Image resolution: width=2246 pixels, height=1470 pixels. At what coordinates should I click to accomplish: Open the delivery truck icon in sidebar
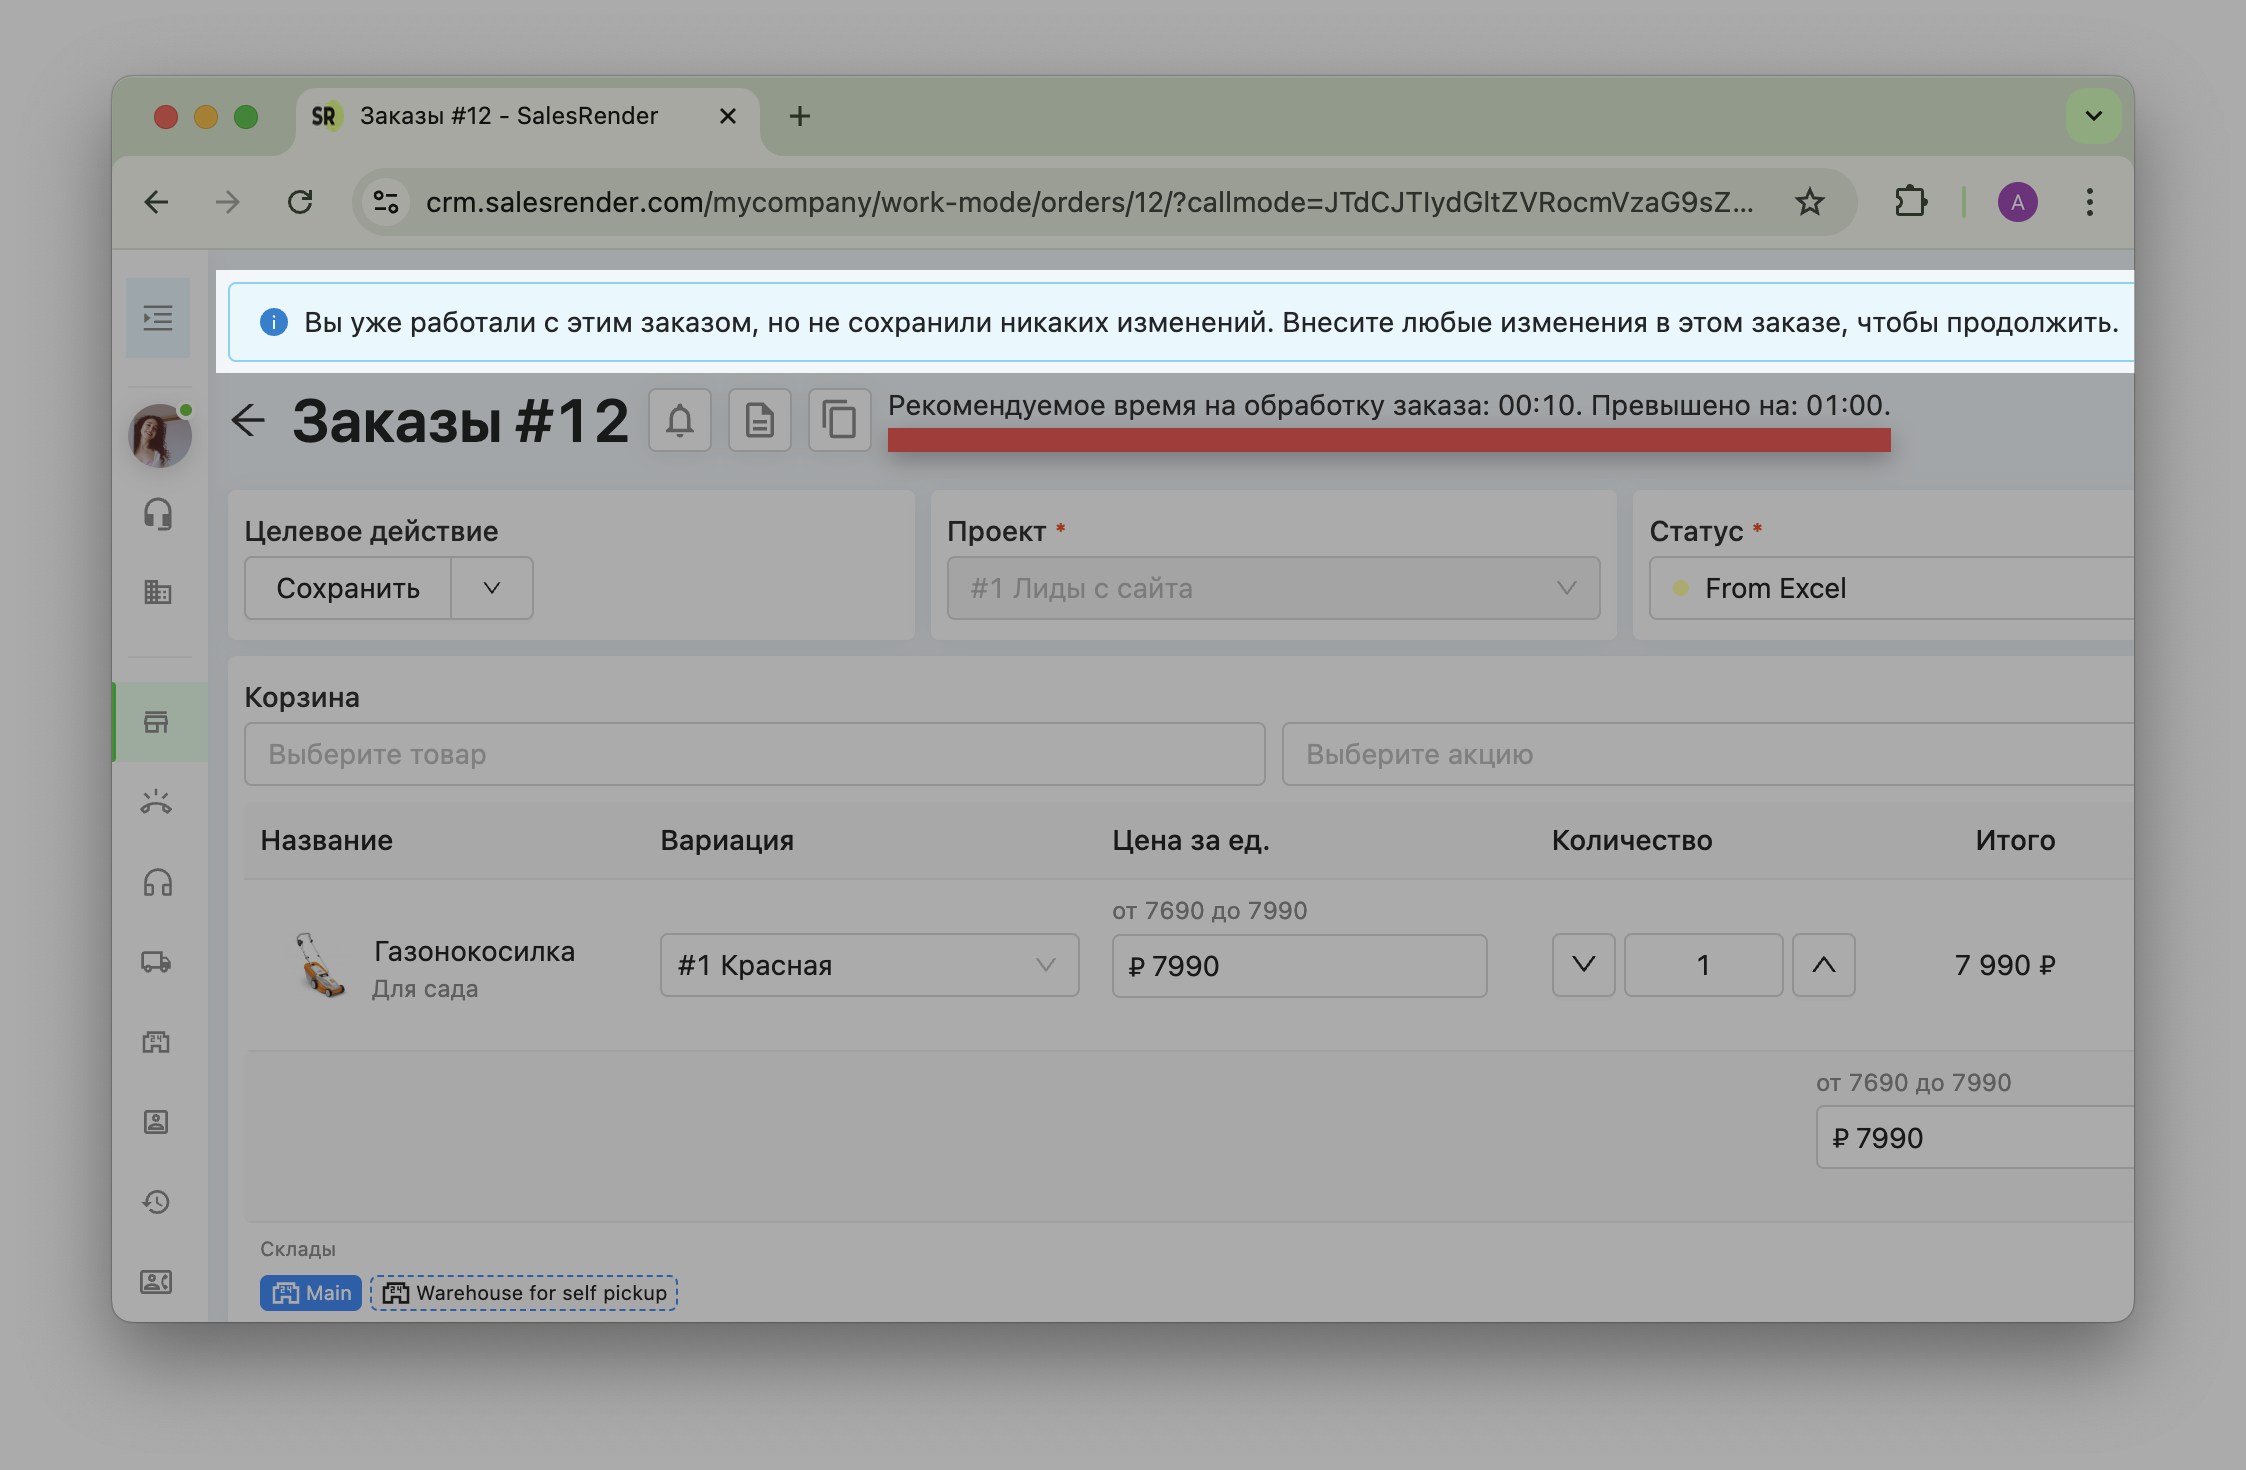point(157,962)
